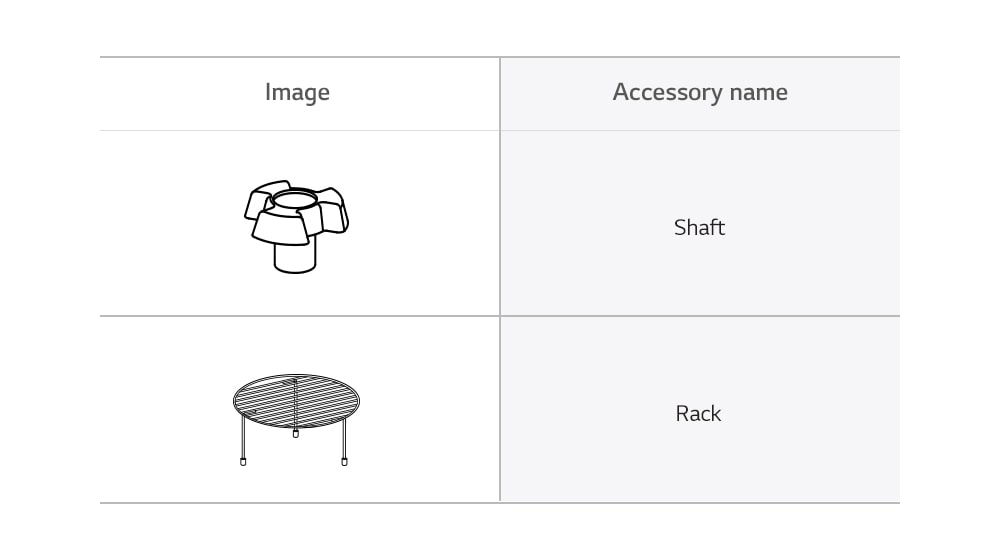Click the "Shaft" accessory name
This screenshot has width=1000, height=560.
click(x=699, y=227)
